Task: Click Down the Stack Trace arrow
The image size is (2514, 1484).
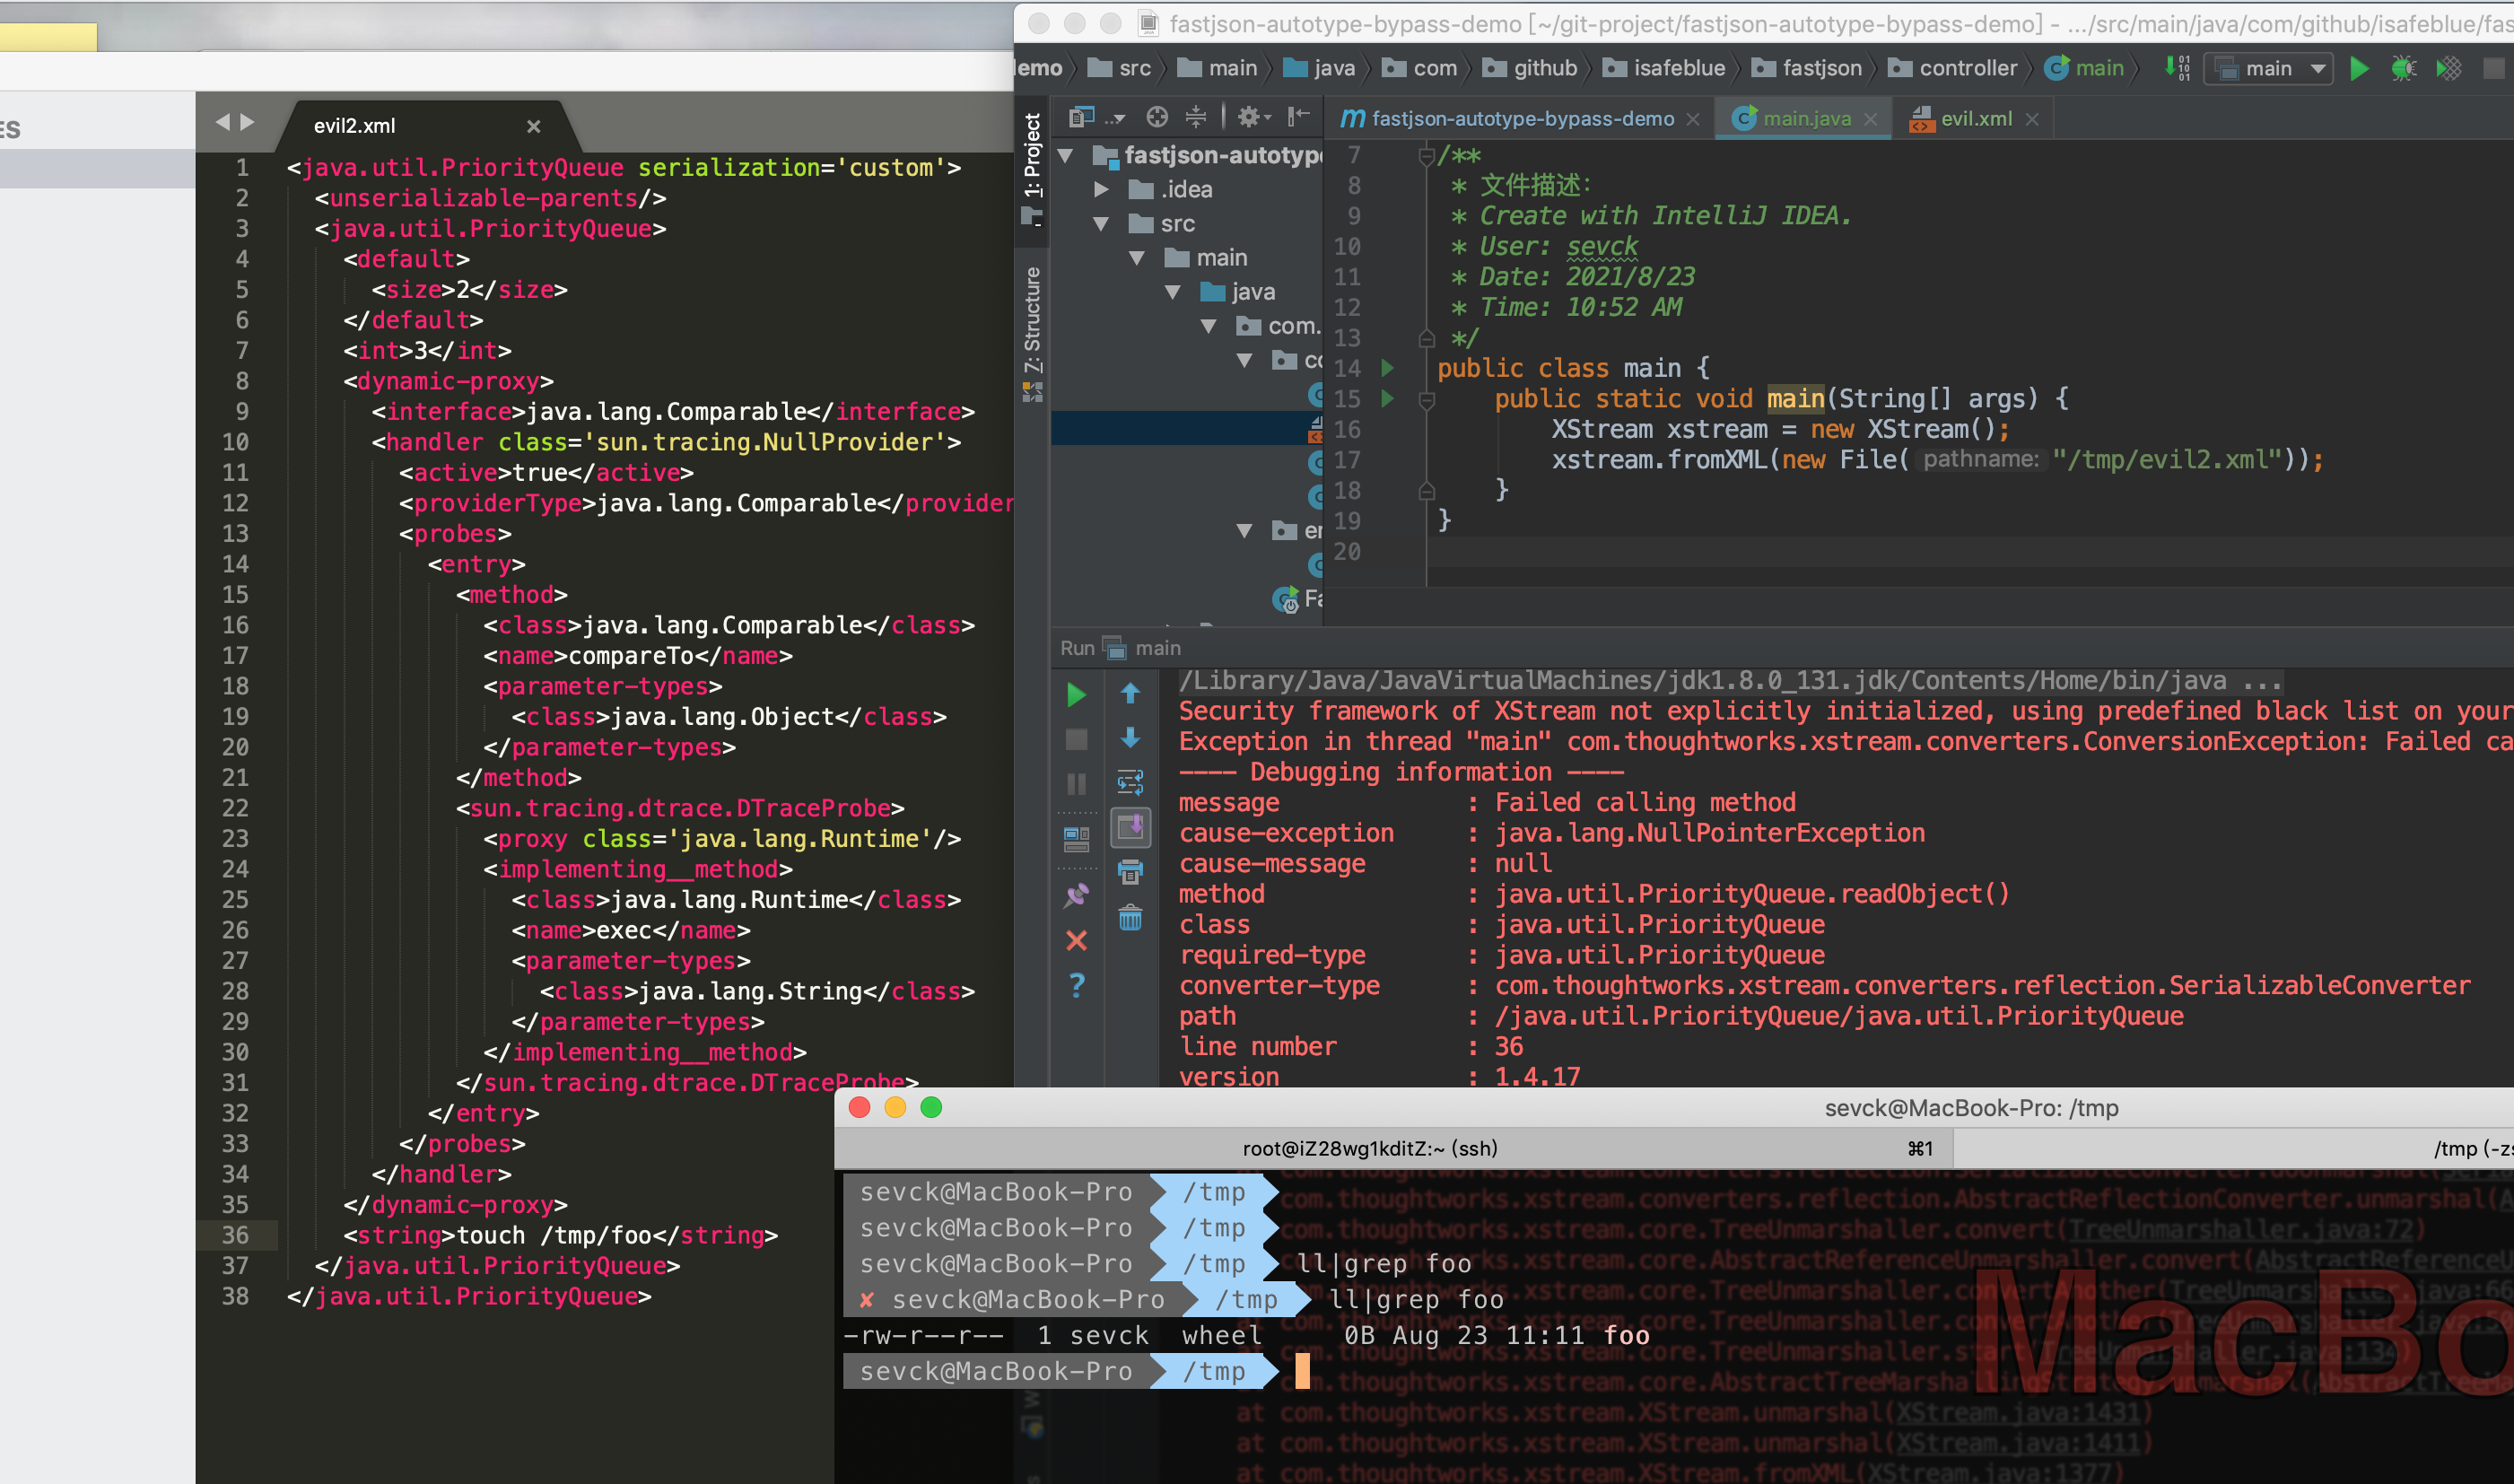Action: tap(1130, 738)
